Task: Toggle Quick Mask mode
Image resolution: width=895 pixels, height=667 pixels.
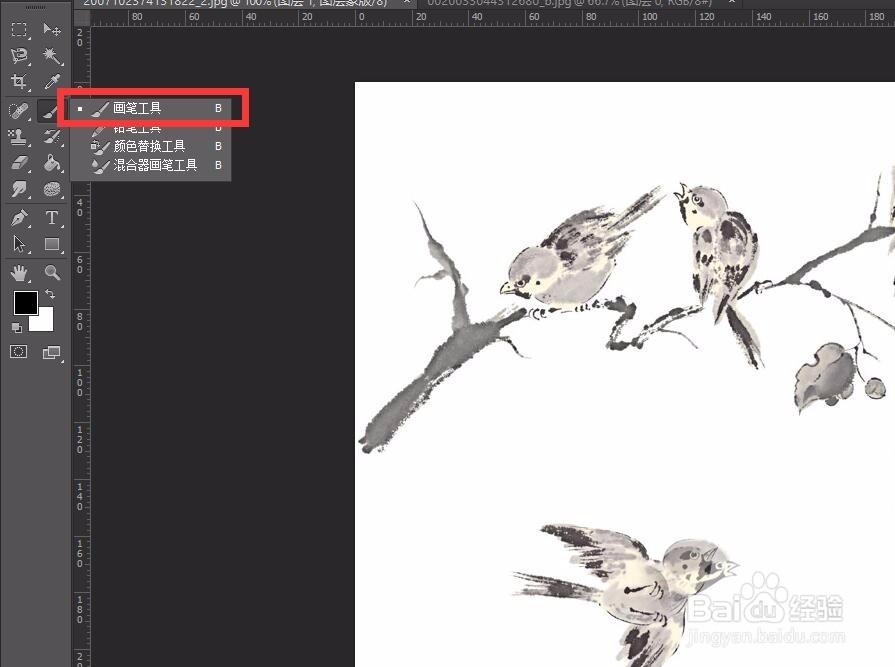Action: click(x=18, y=351)
